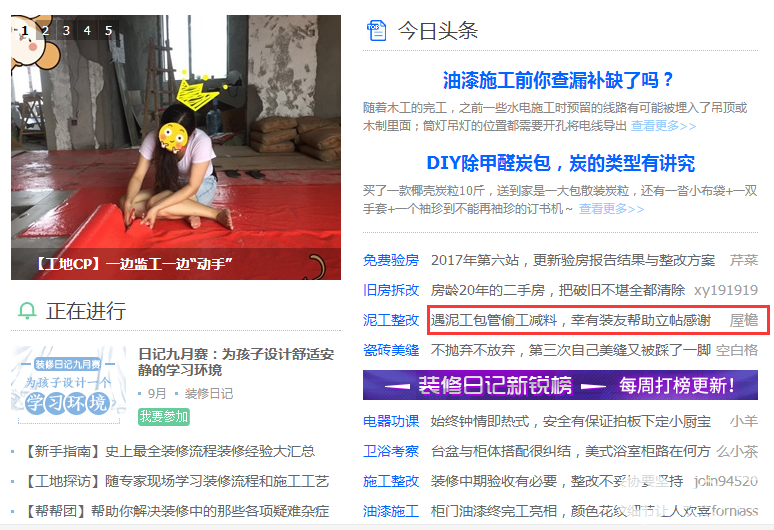Open headline 油漆施工前你查漏补缺了吗？

tap(559, 80)
